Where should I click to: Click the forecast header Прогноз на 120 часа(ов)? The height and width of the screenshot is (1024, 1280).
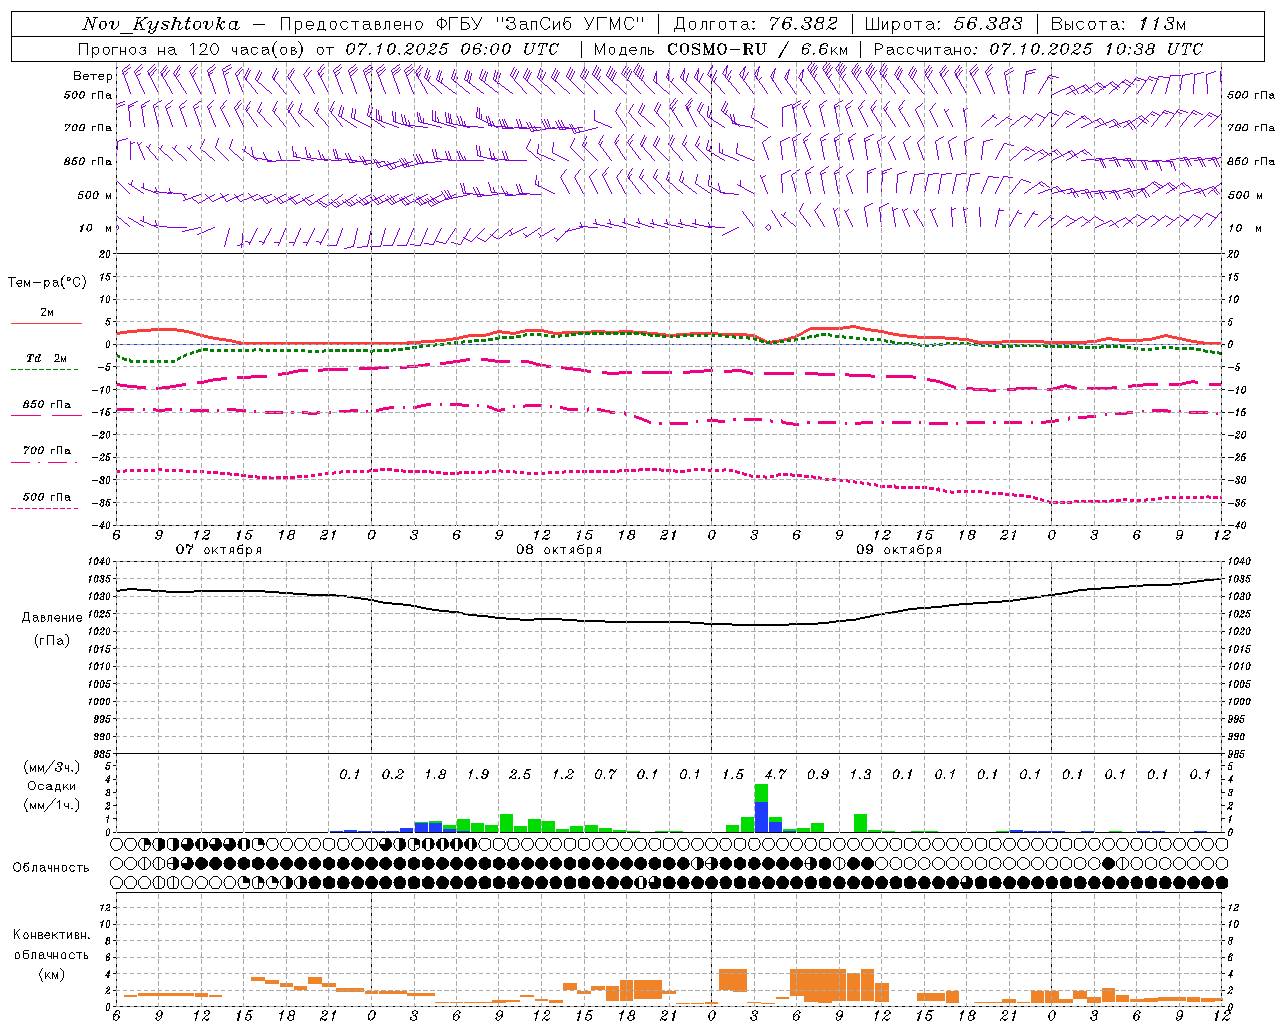click(x=192, y=49)
